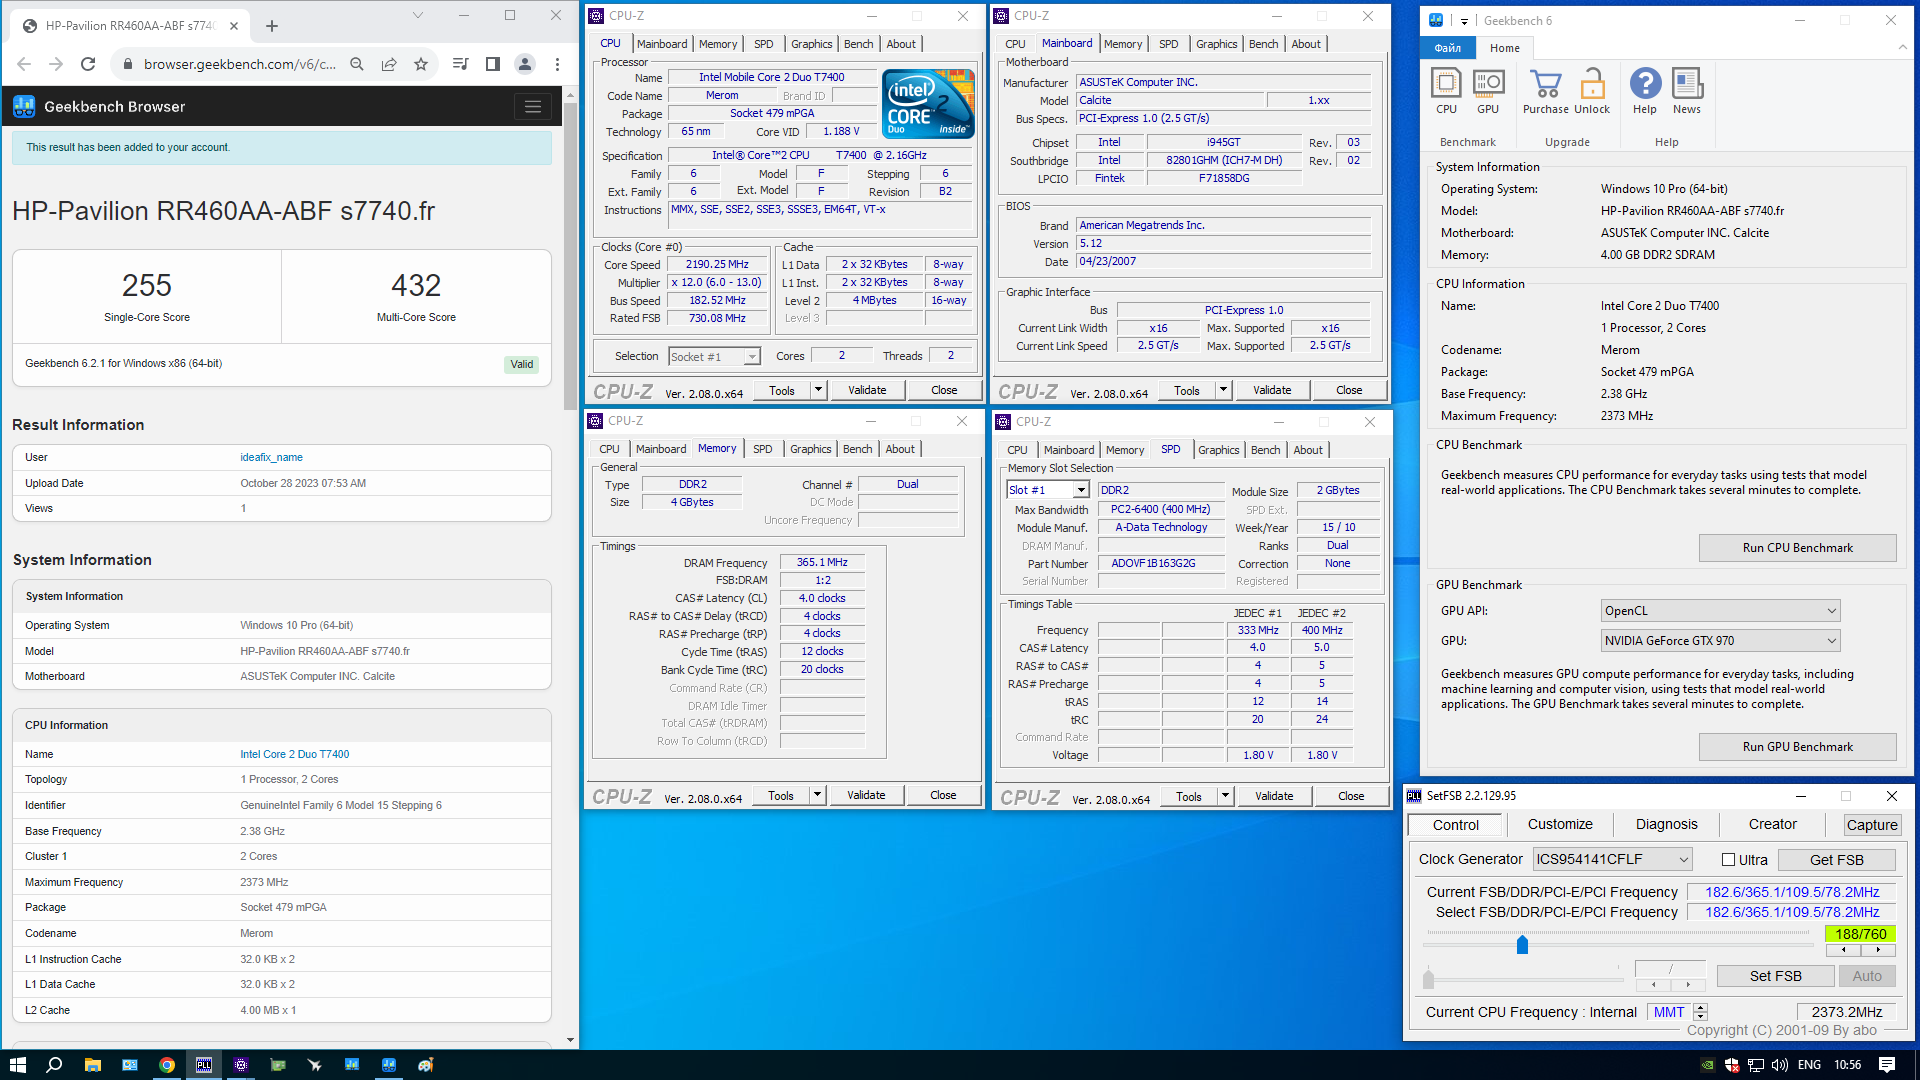Open the Intel Core 2 Duo T7400 link

(294, 754)
